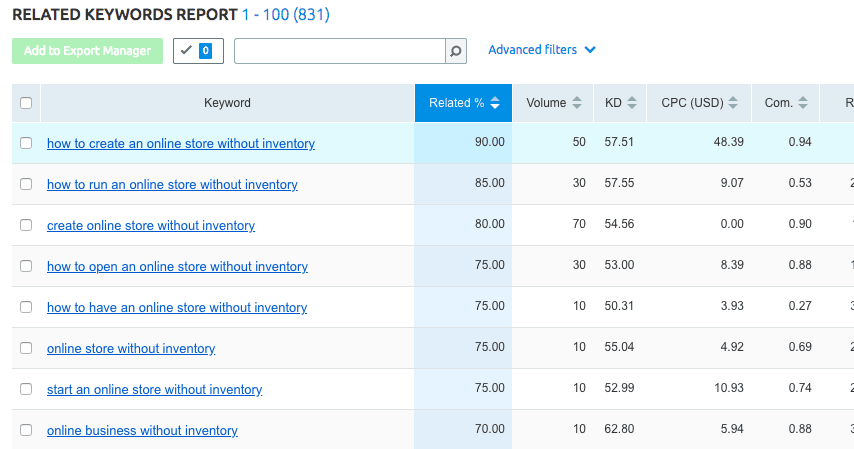Image resolution: width=854 pixels, height=449 pixels.
Task: Expand the Advanced filters dropdown
Action: pos(541,50)
